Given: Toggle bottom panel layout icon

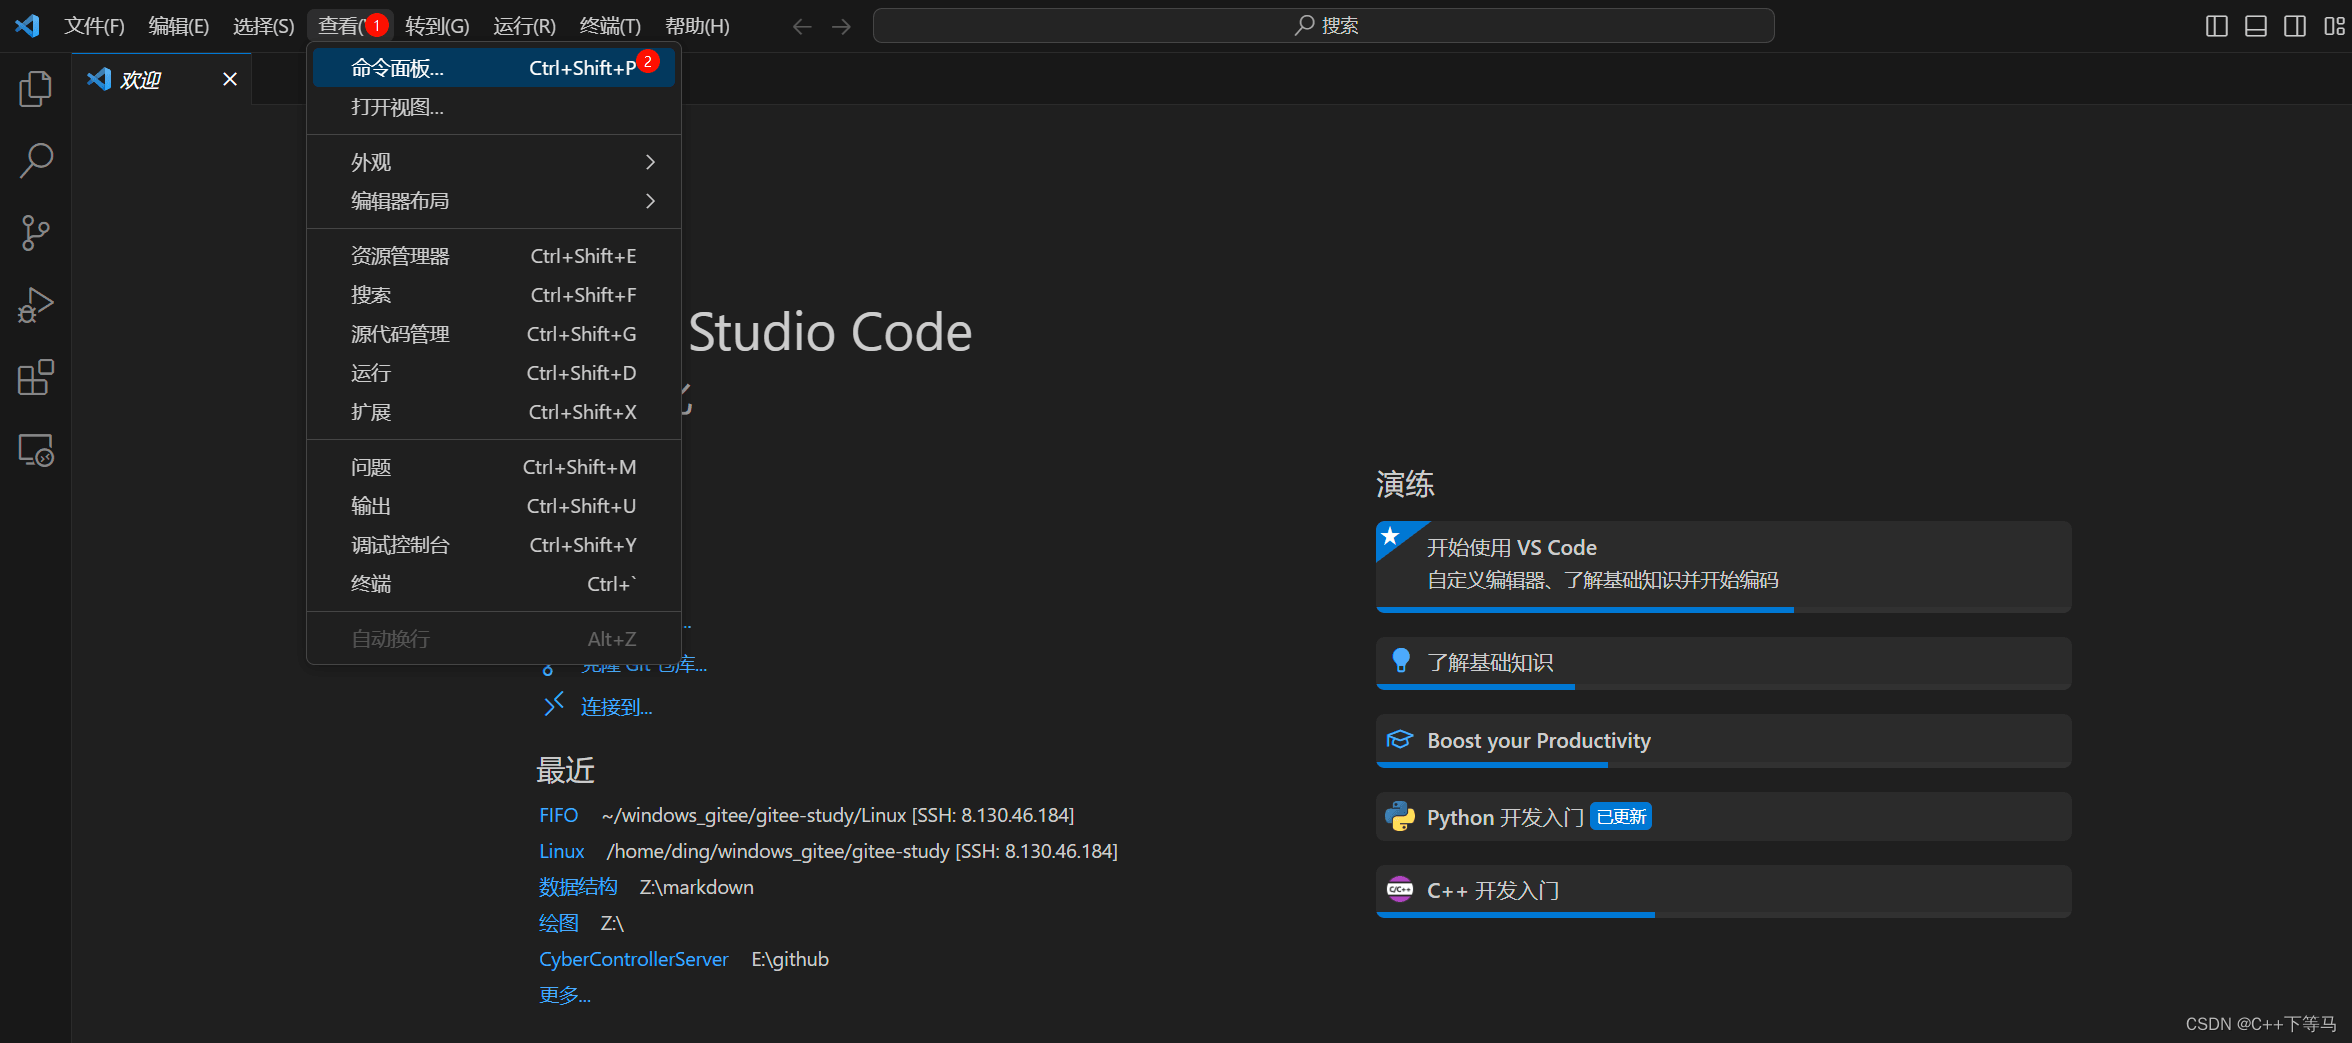Looking at the screenshot, I should click(2255, 26).
